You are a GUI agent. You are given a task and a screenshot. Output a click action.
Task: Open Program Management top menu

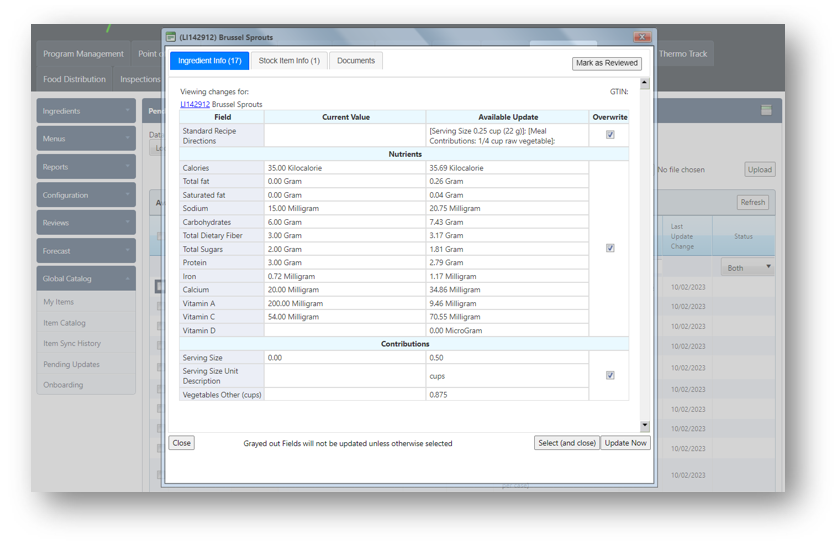83,54
